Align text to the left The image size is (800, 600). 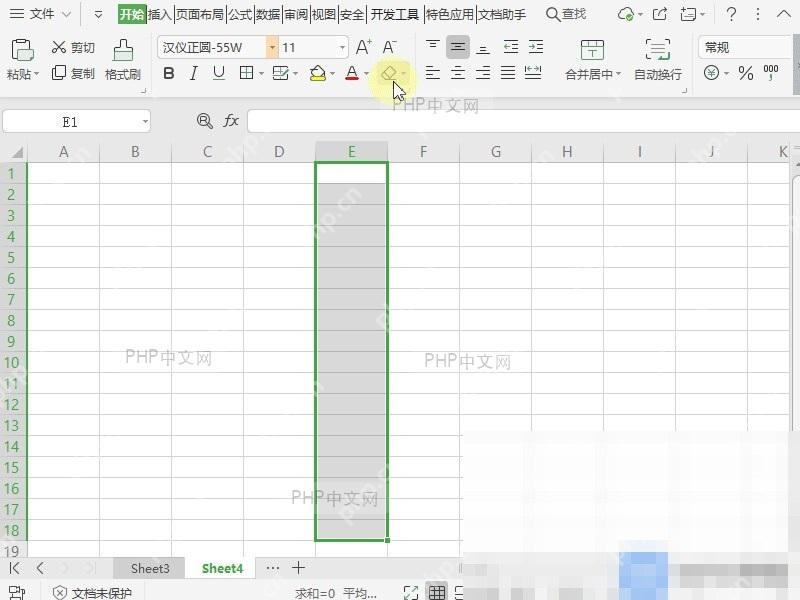point(433,73)
